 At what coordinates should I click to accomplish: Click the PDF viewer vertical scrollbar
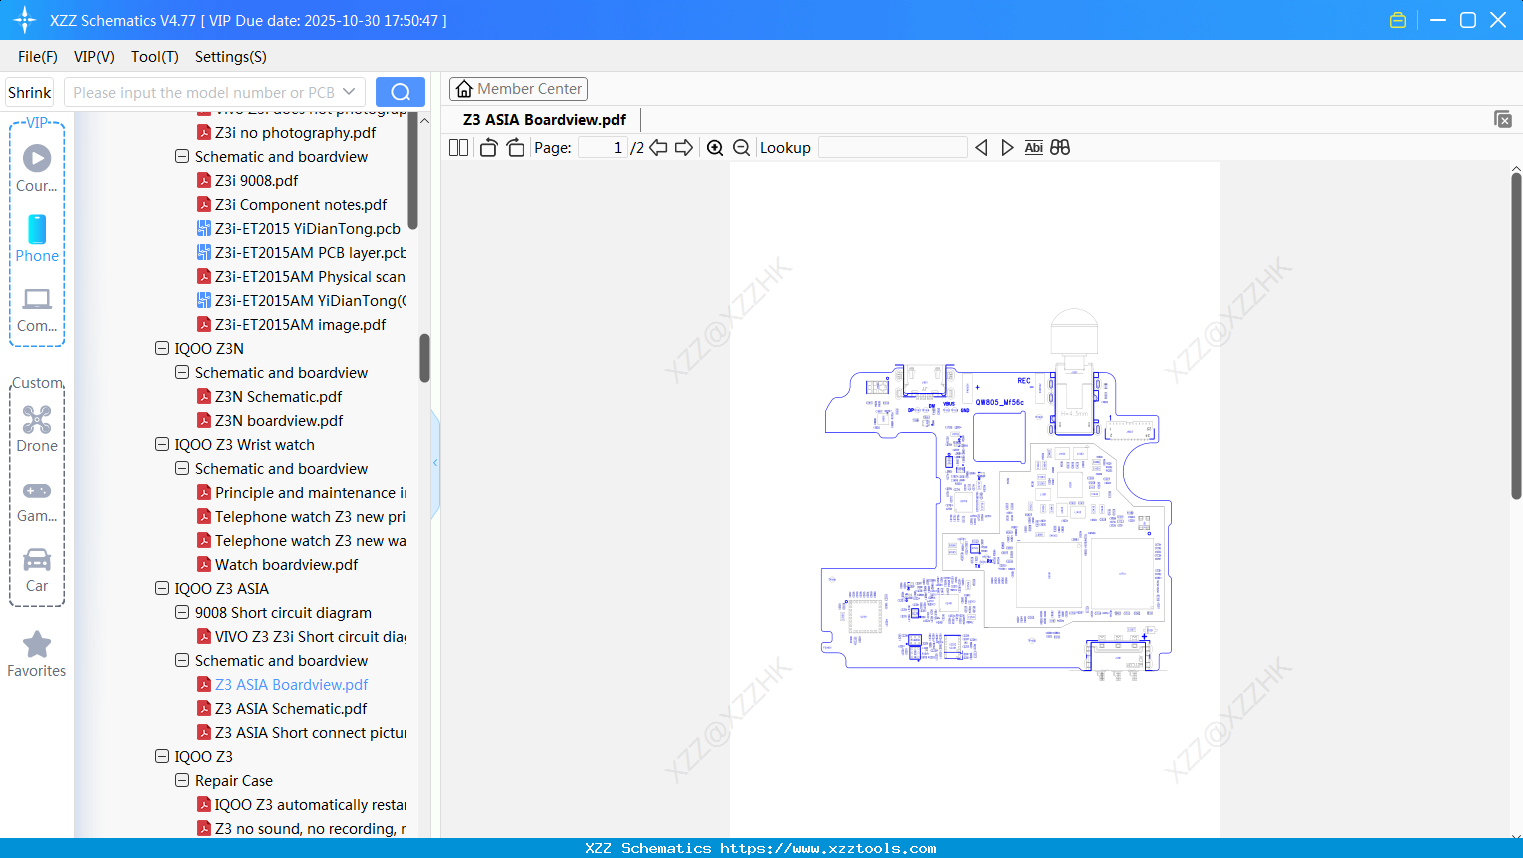1516,335
